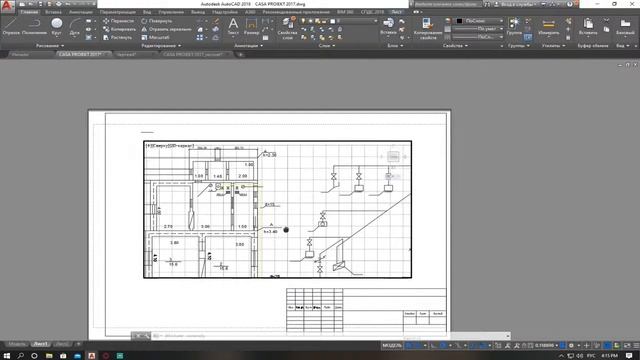Select the Text (Текст) annotation tool

(x=233, y=26)
